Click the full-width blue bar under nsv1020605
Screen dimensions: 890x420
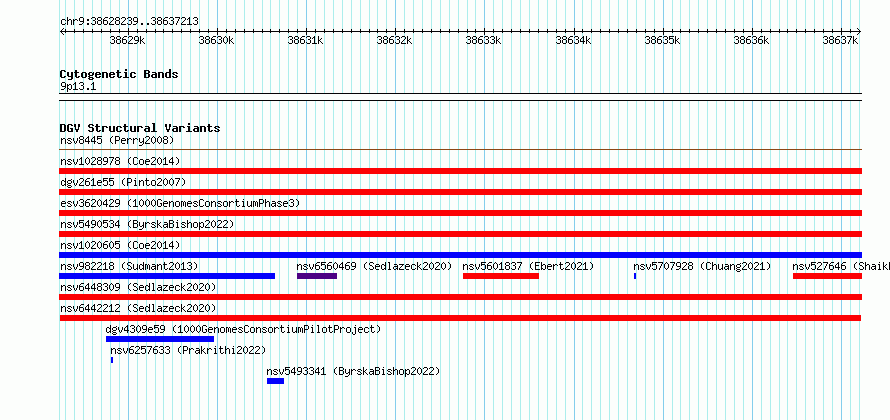(460, 255)
